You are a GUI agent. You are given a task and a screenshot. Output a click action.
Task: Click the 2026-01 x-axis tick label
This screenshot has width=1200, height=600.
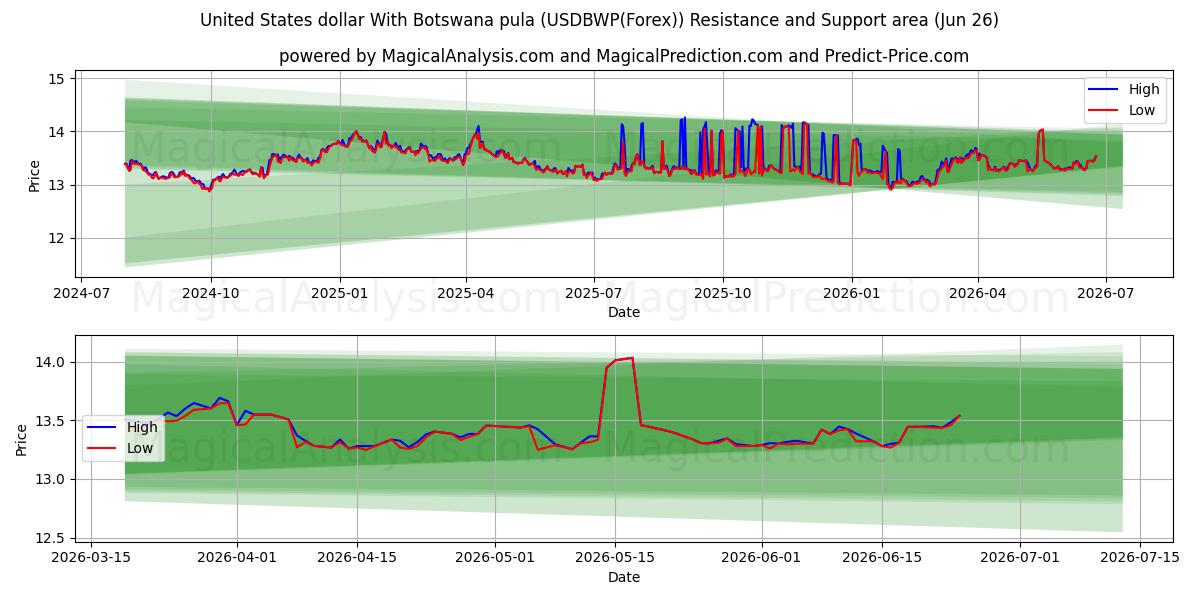point(852,293)
